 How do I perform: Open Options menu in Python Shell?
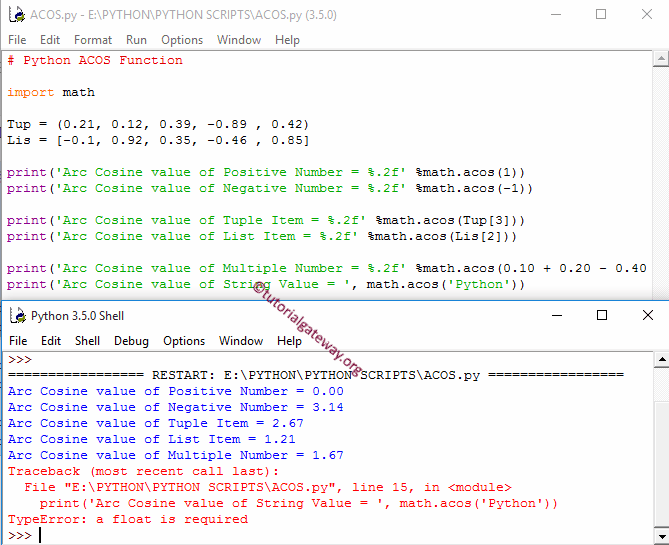tap(184, 341)
